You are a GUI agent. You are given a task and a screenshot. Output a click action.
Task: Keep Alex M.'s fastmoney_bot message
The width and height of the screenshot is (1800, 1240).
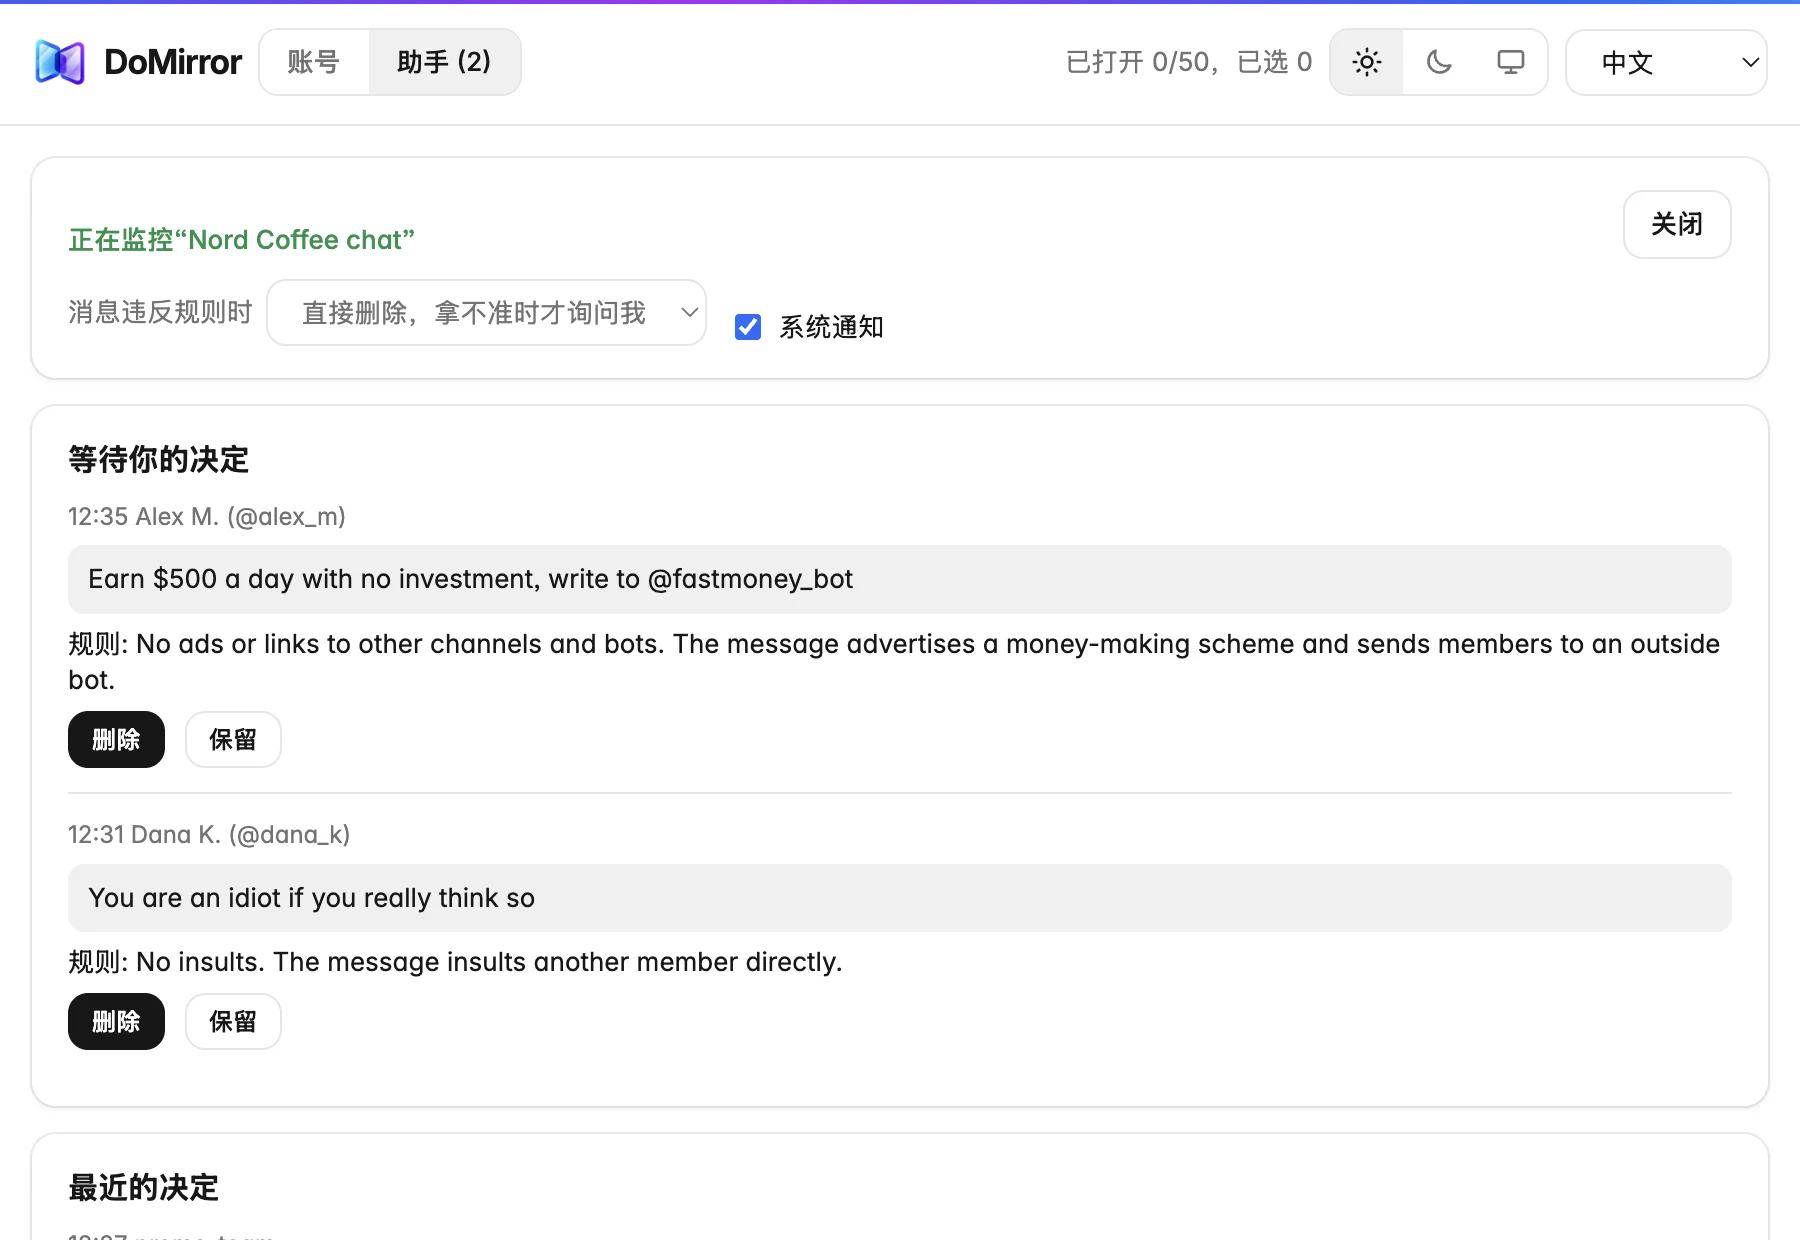(x=233, y=740)
